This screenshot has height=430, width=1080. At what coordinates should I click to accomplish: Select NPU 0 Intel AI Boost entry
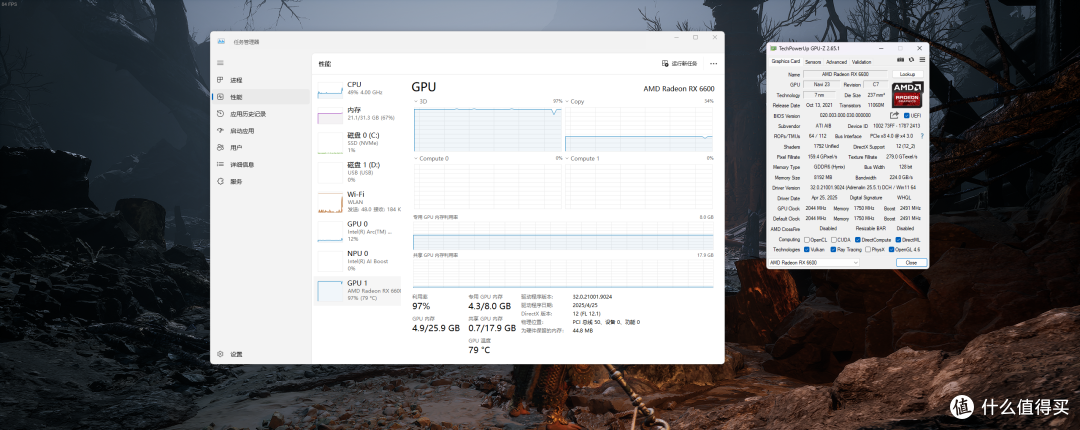pyautogui.click(x=357, y=260)
